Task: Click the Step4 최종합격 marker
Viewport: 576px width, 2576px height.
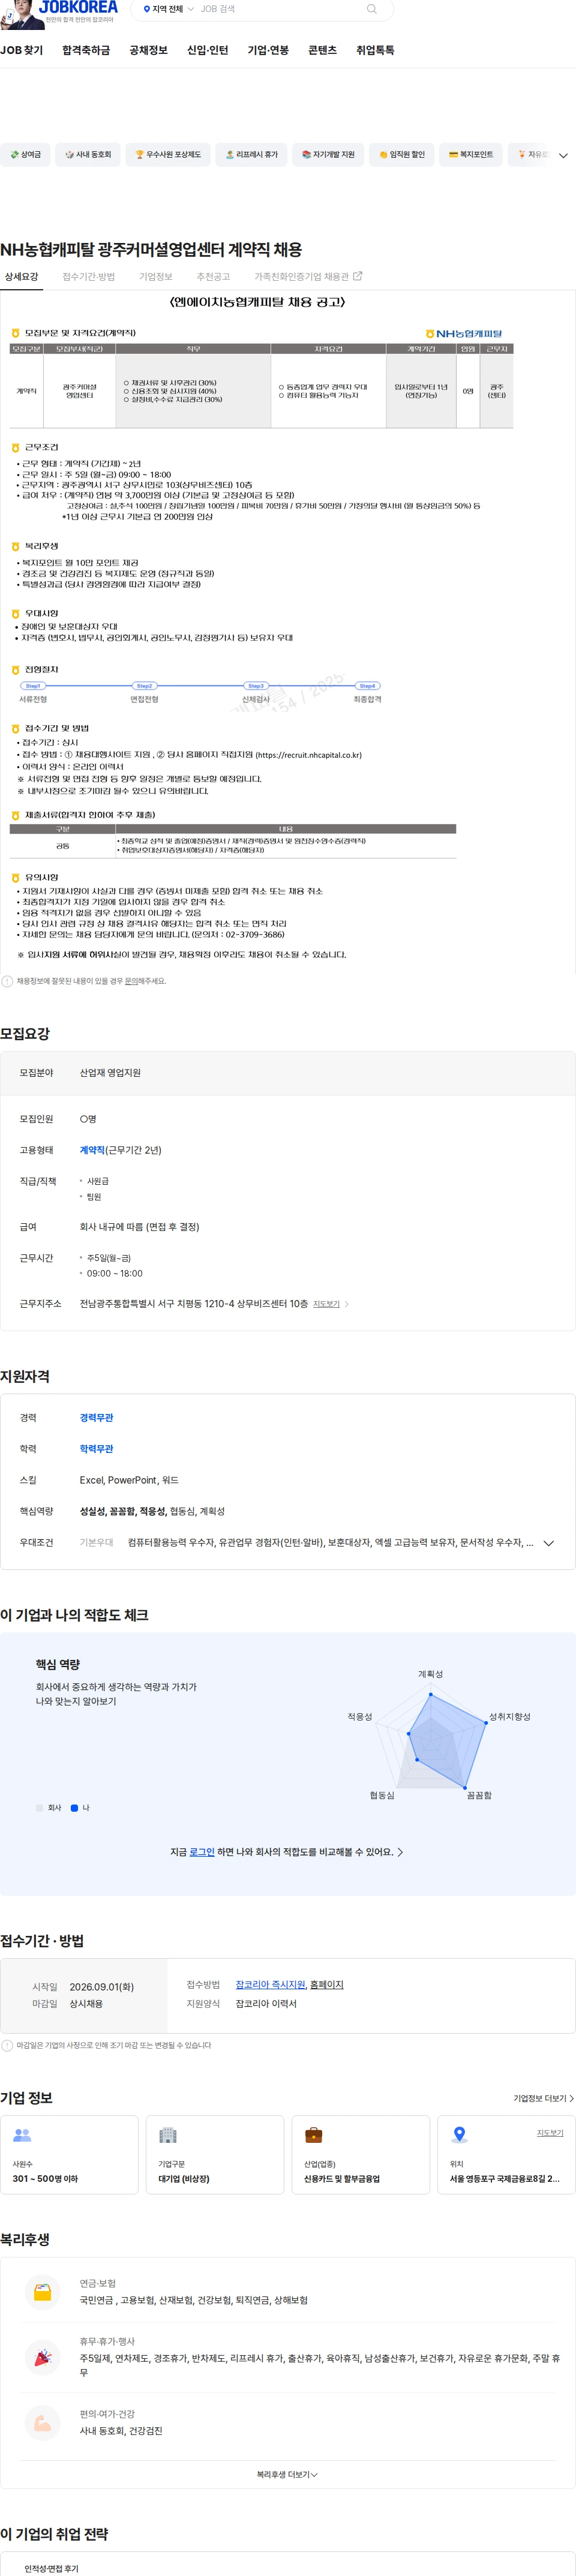Action: pos(367,686)
